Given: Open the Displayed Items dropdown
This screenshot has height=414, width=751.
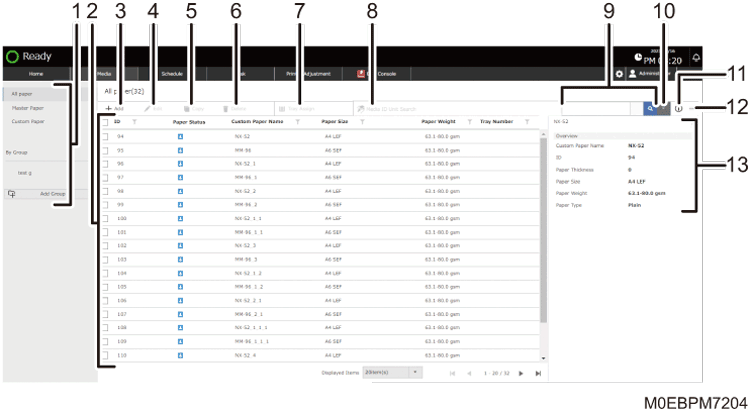Looking at the screenshot, I should tap(391, 373).
